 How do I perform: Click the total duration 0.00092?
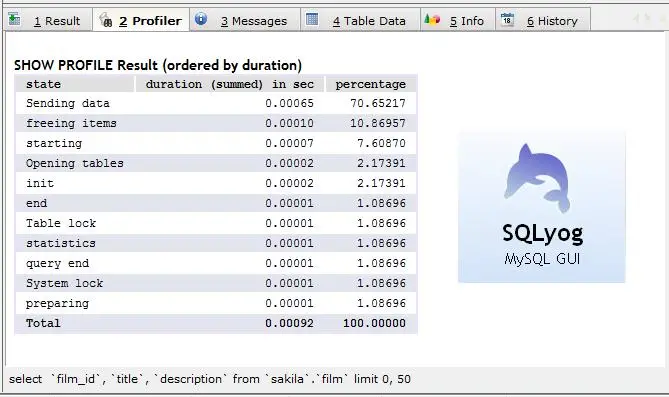[x=289, y=323]
